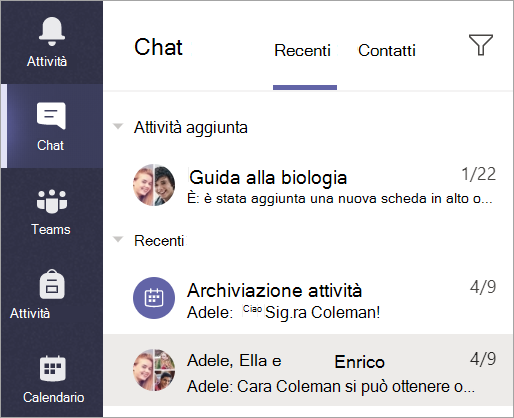Open the Attività bell notifications icon
This screenshot has width=514, height=418.
tap(51, 32)
